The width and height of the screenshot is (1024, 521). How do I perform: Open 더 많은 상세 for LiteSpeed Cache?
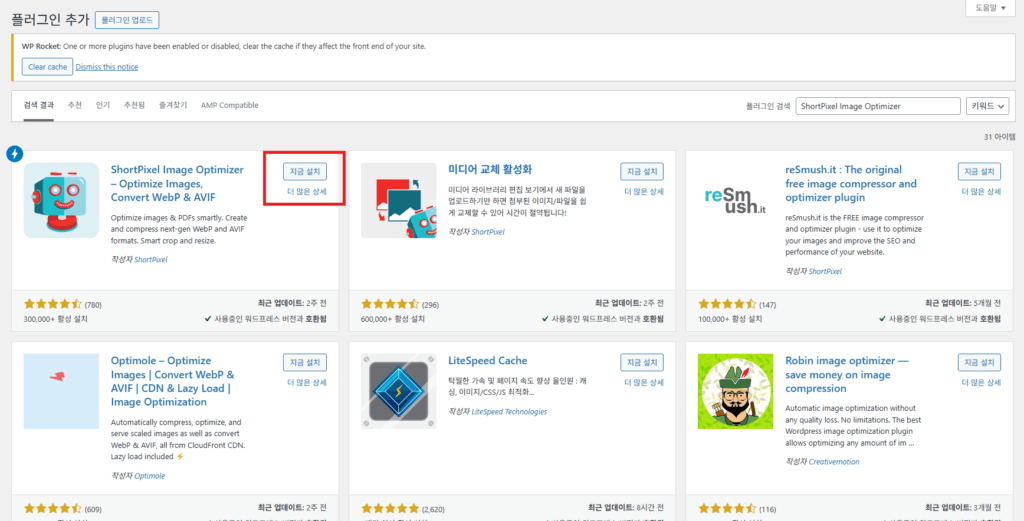click(x=644, y=383)
